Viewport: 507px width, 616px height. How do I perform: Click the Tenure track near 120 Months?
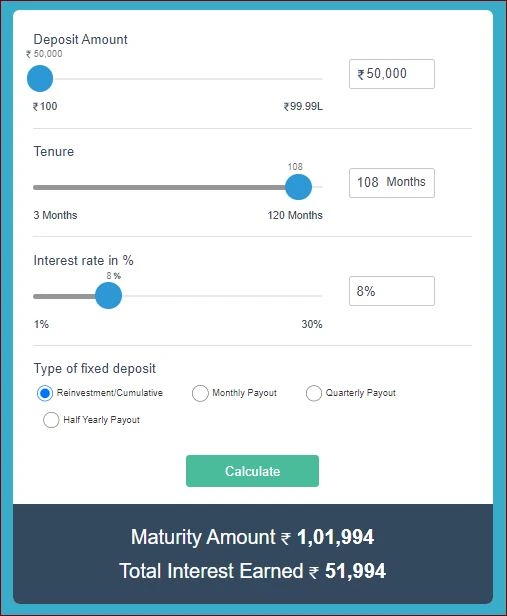coord(319,187)
